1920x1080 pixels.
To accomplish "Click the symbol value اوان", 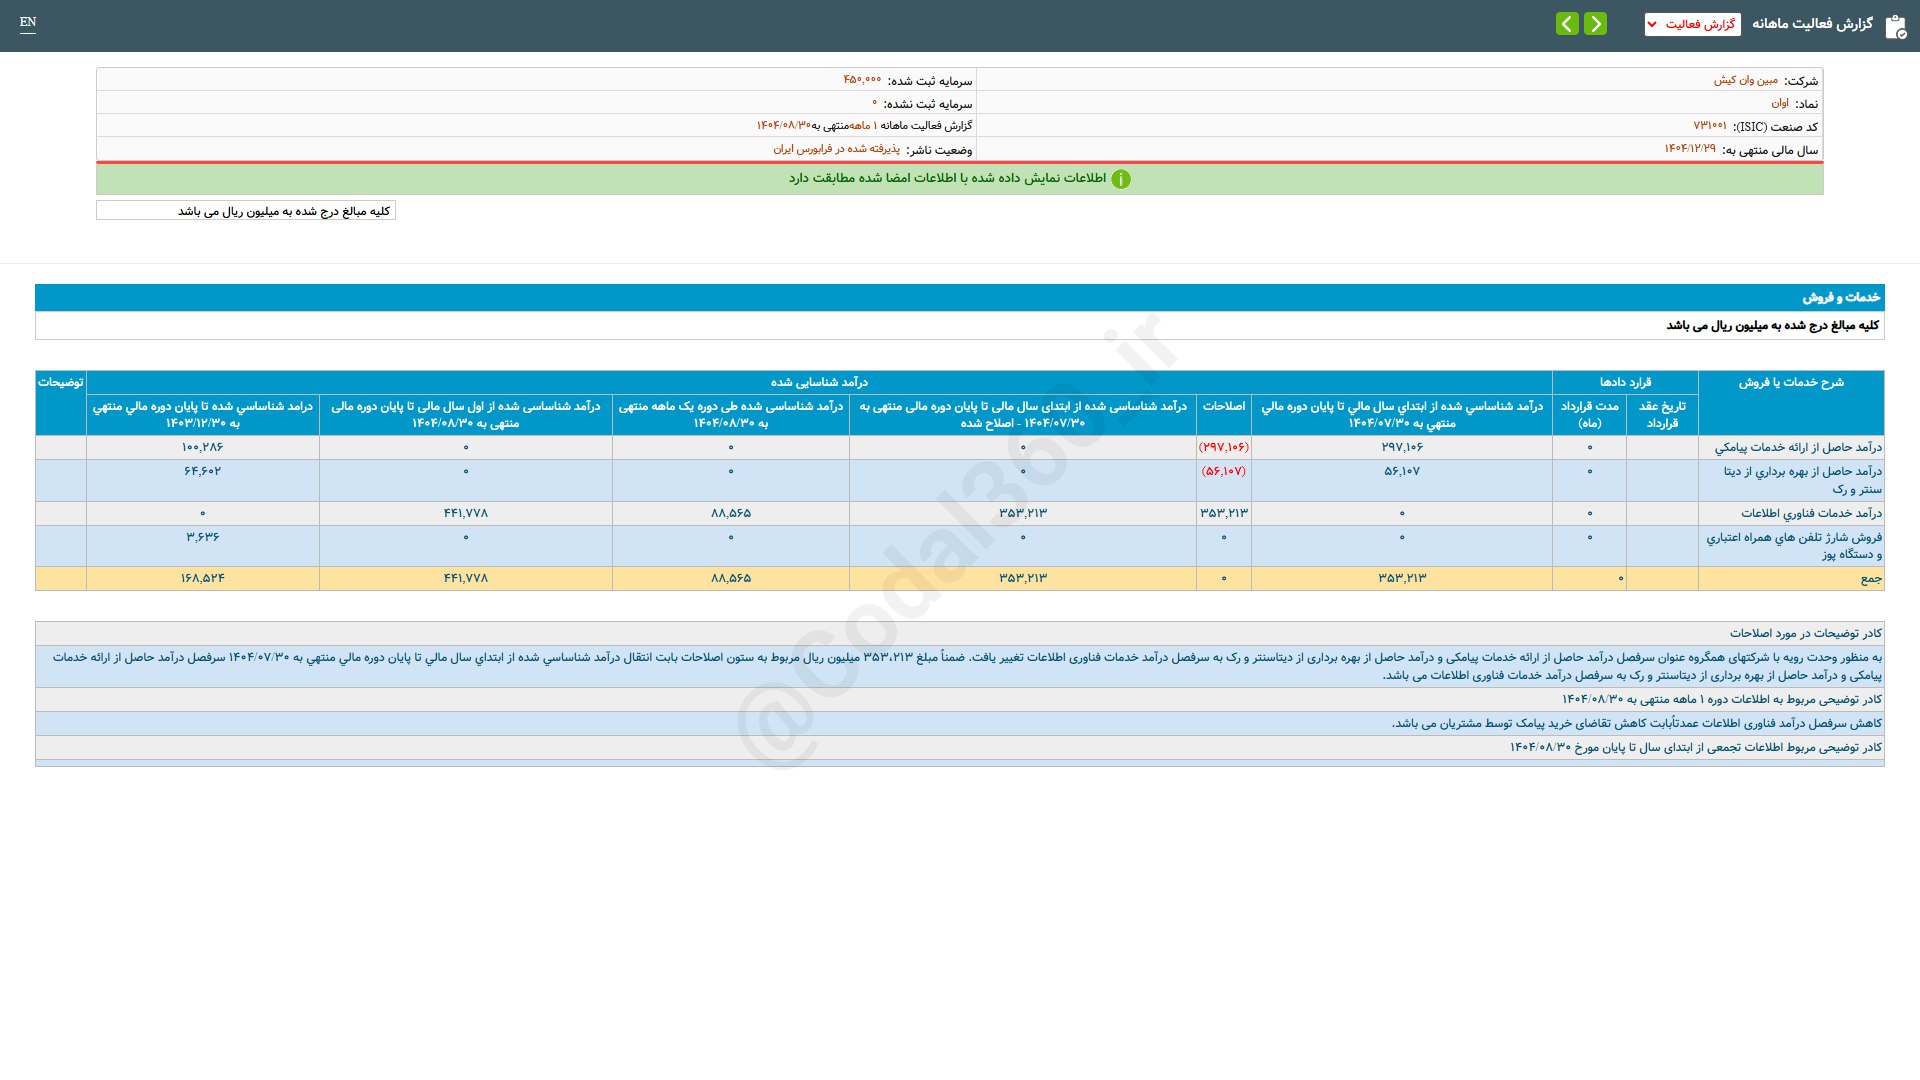I will pyautogui.click(x=1780, y=103).
